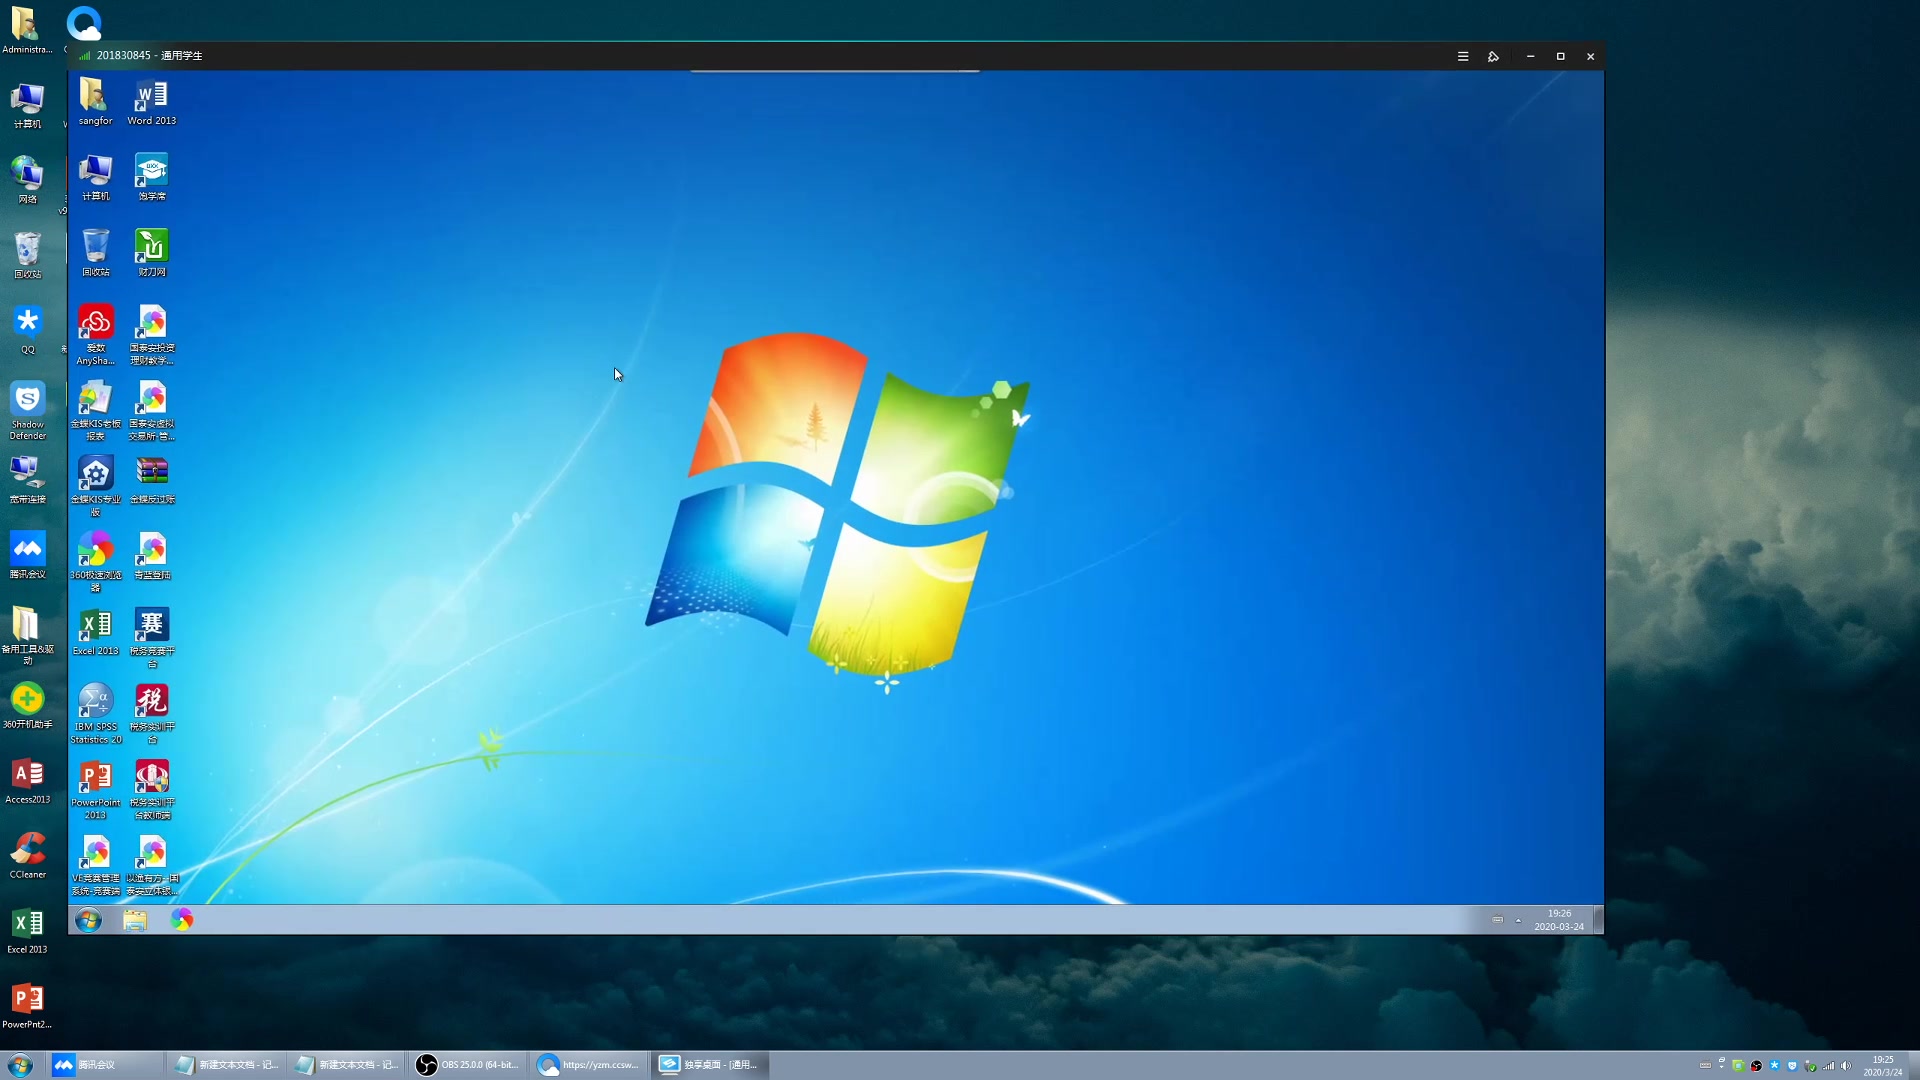This screenshot has height=1080, width=1920.
Task: Open the remote window's hamburger menu
Action: [x=1463, y=56]
